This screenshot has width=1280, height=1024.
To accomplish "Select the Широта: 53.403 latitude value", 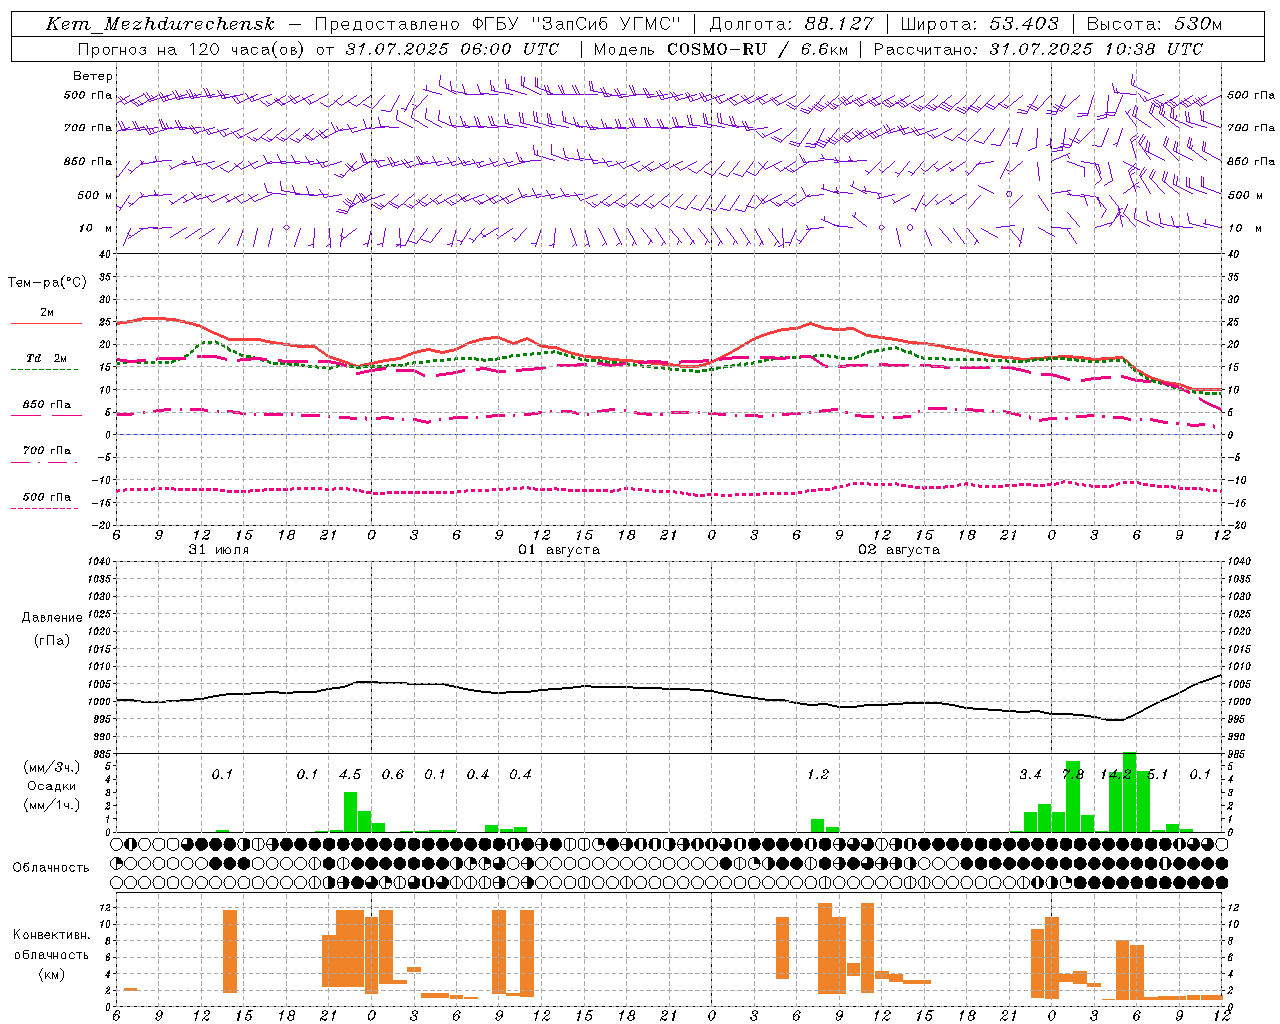I will (x=979, y=24).
